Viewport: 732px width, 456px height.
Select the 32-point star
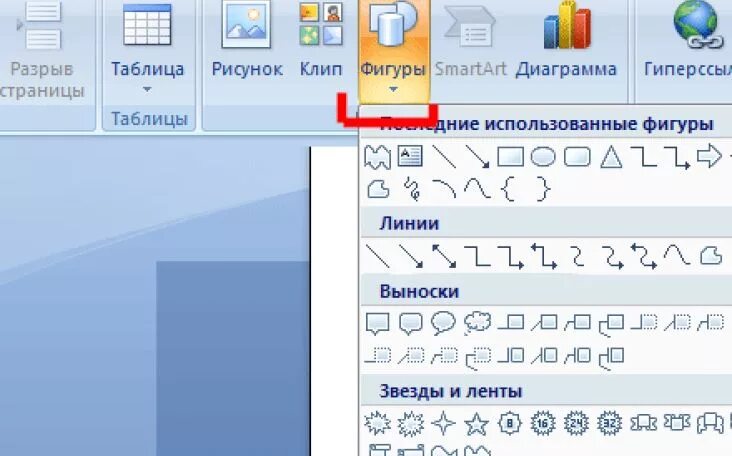(610, 423)
